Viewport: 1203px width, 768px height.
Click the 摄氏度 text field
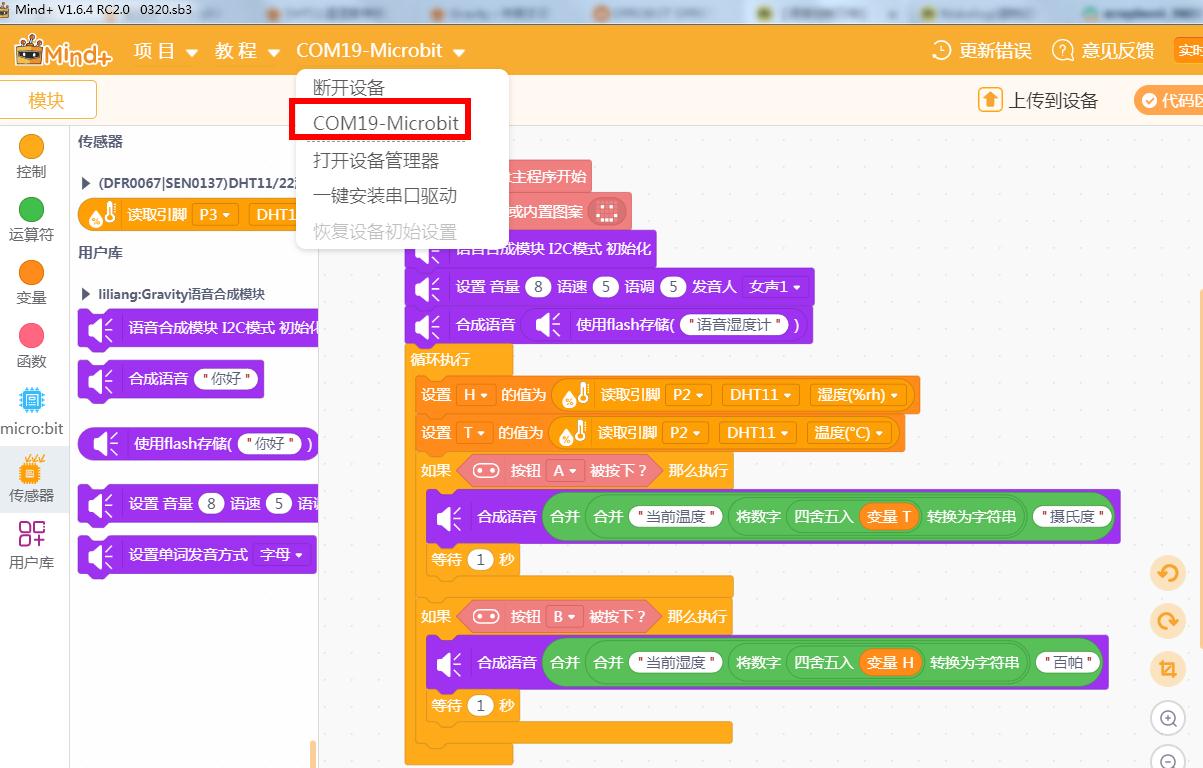pyautogui.click(x=1072, y=516)
